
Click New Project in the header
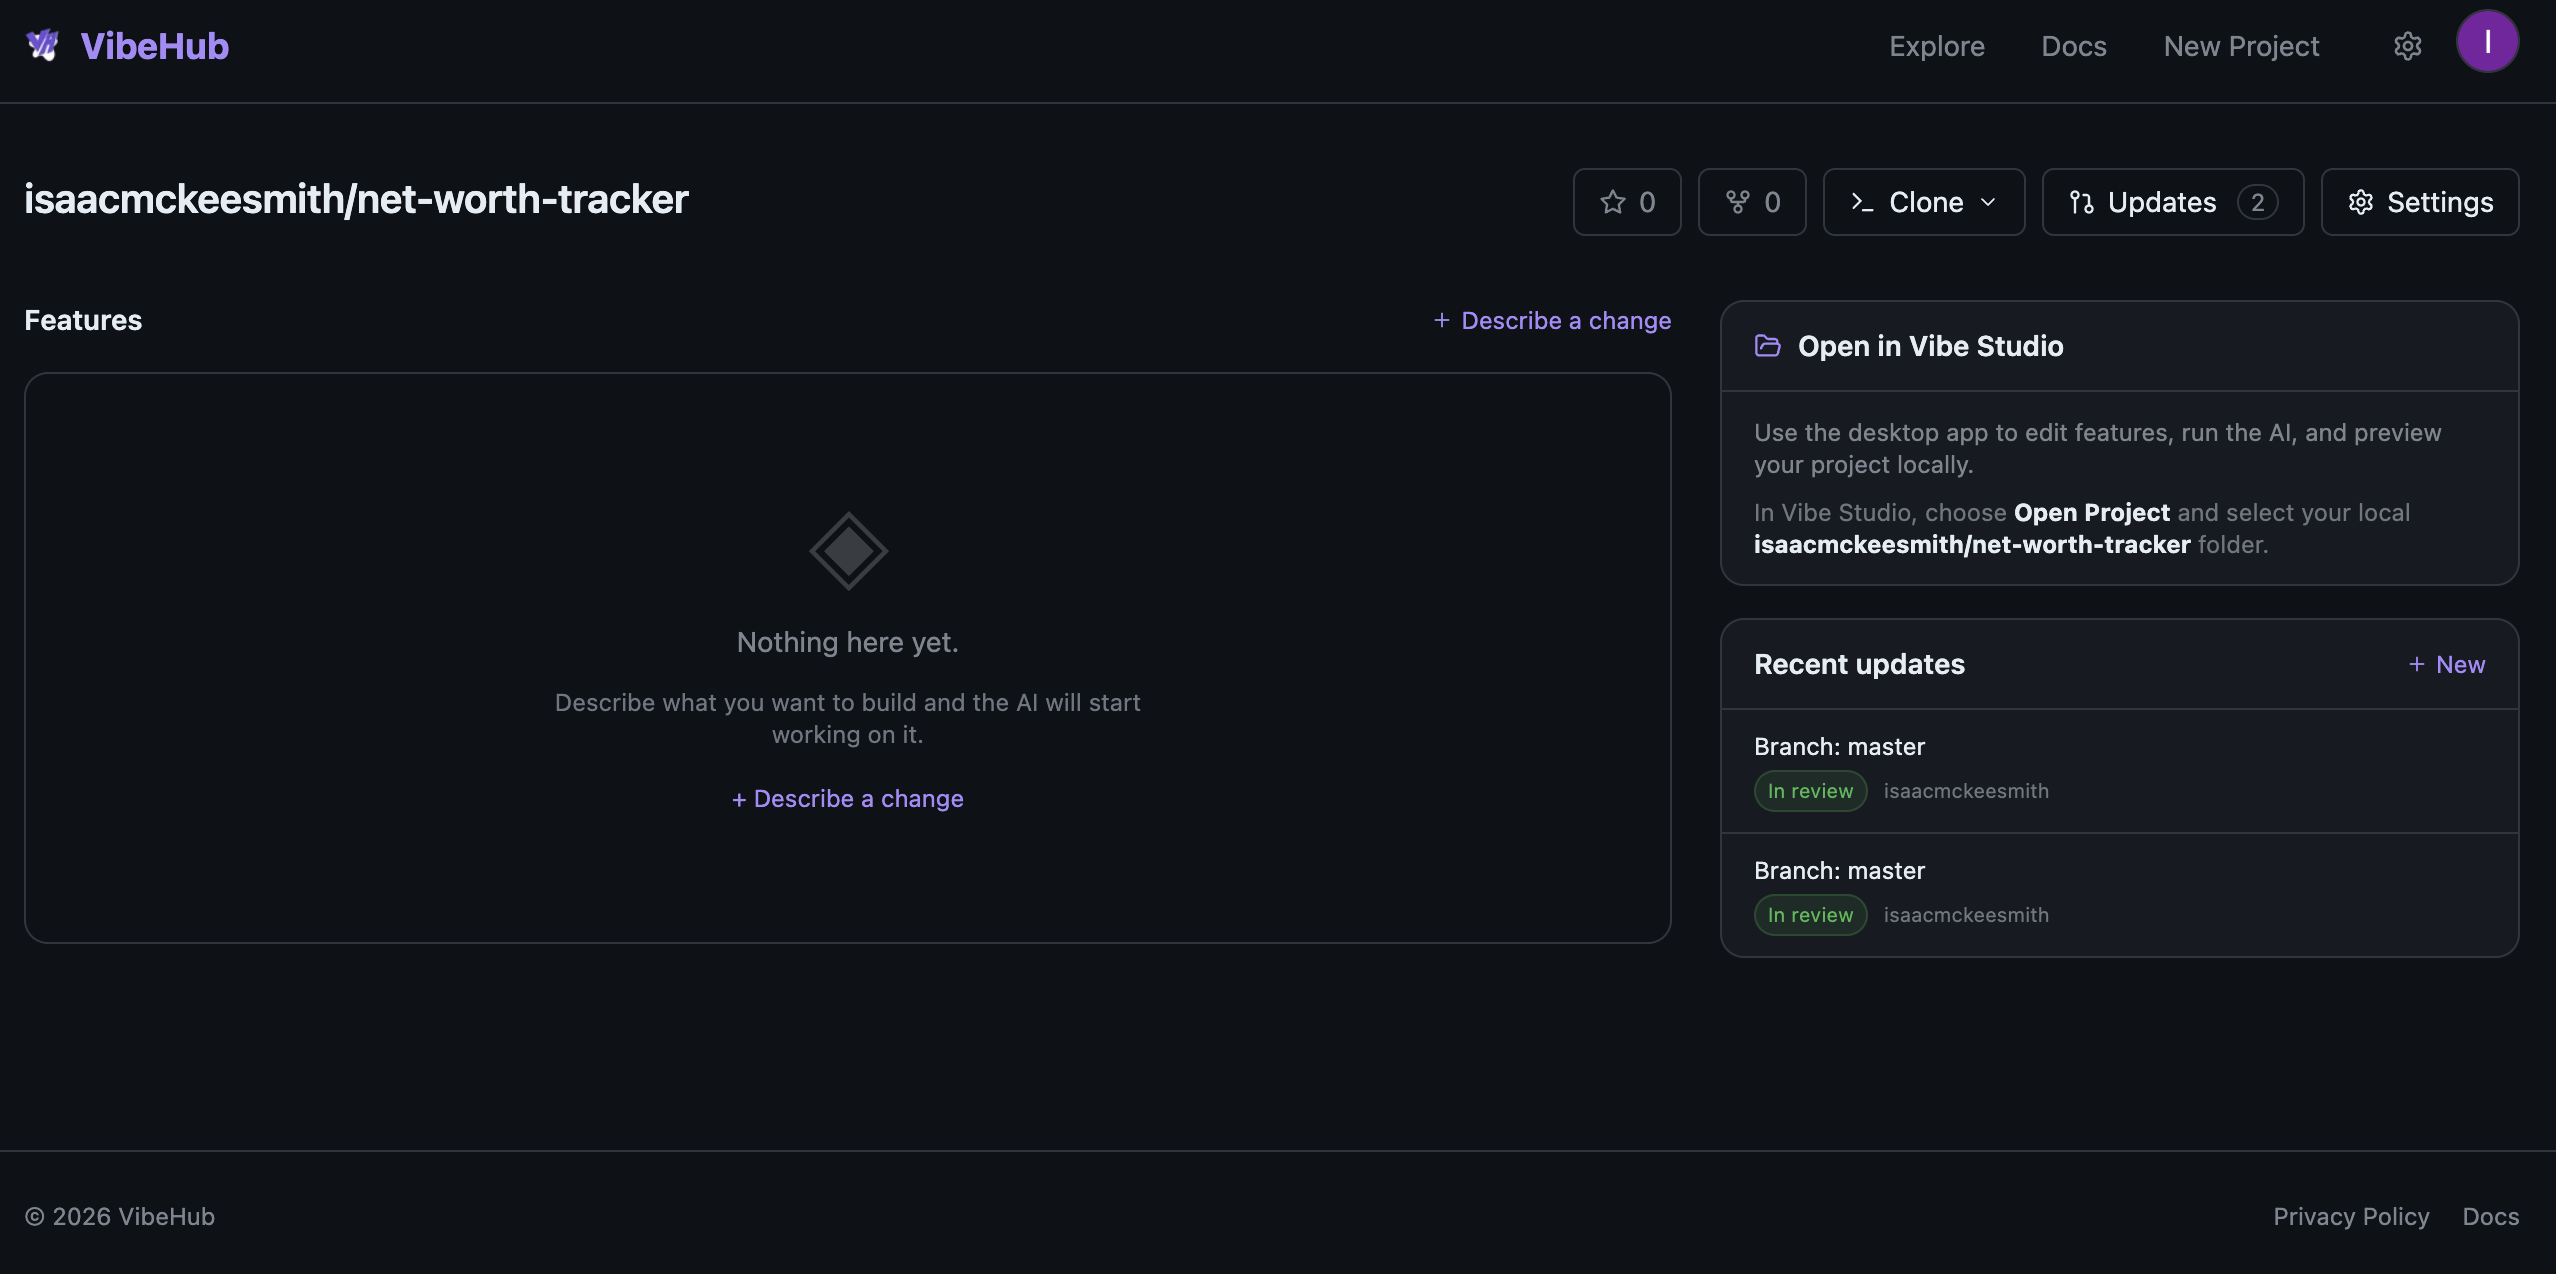(x=2241, y=45)
